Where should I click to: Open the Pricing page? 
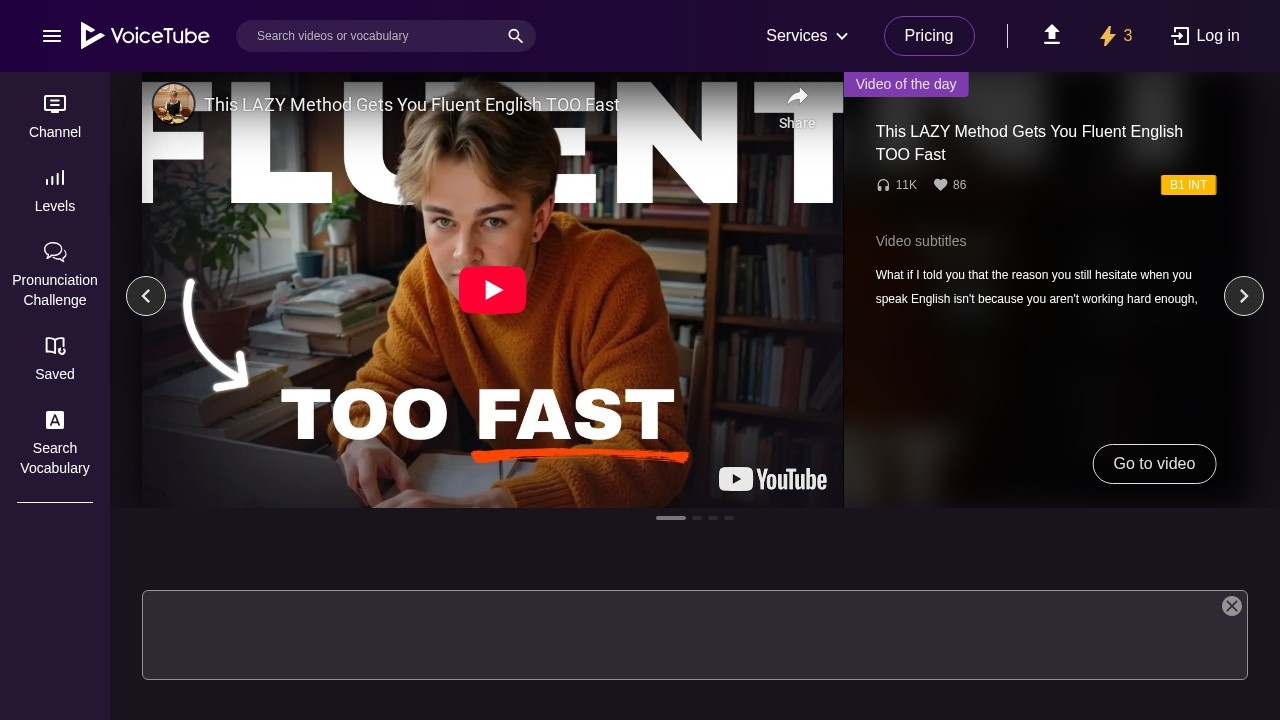click(929, 35)
